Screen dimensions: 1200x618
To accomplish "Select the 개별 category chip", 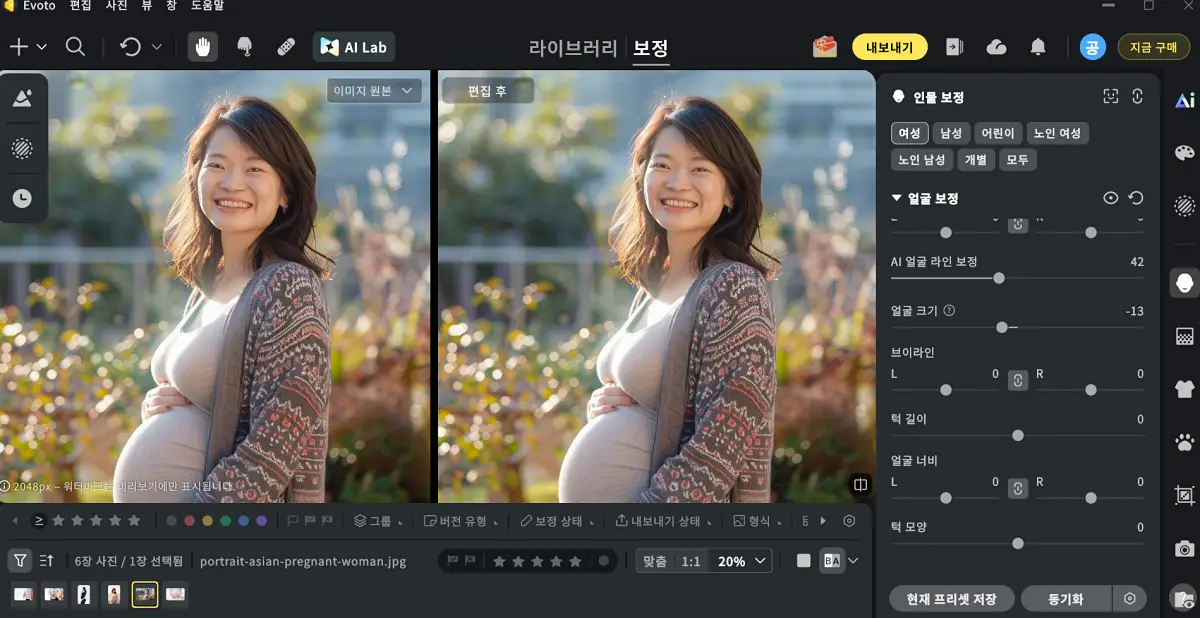I will tap(977, 160).
